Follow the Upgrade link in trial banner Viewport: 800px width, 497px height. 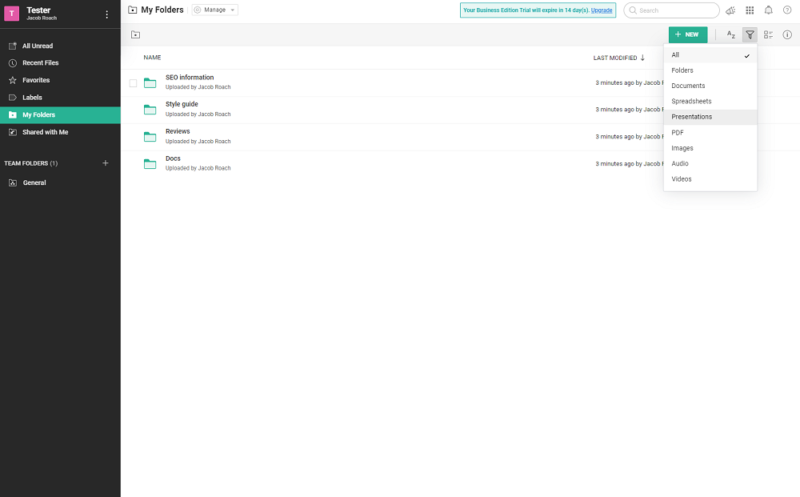click(602, 10)
